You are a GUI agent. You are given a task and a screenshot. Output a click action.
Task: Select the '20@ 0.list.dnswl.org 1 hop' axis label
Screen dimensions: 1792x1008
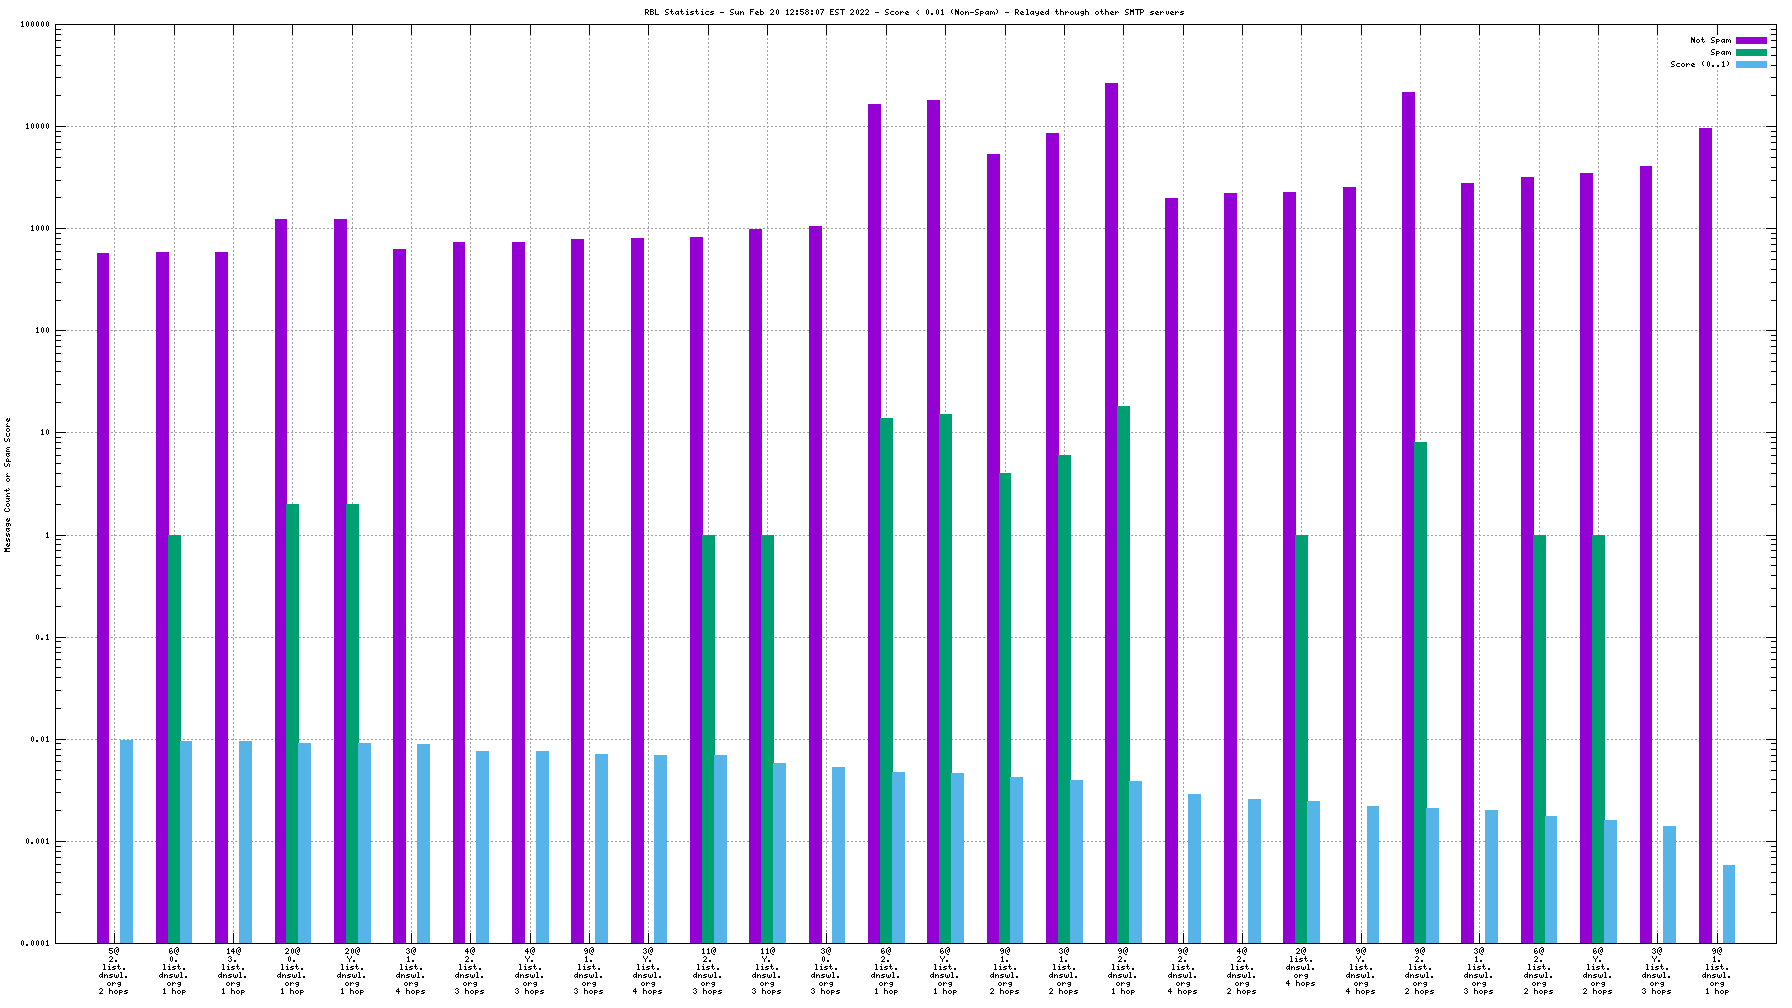292,971
